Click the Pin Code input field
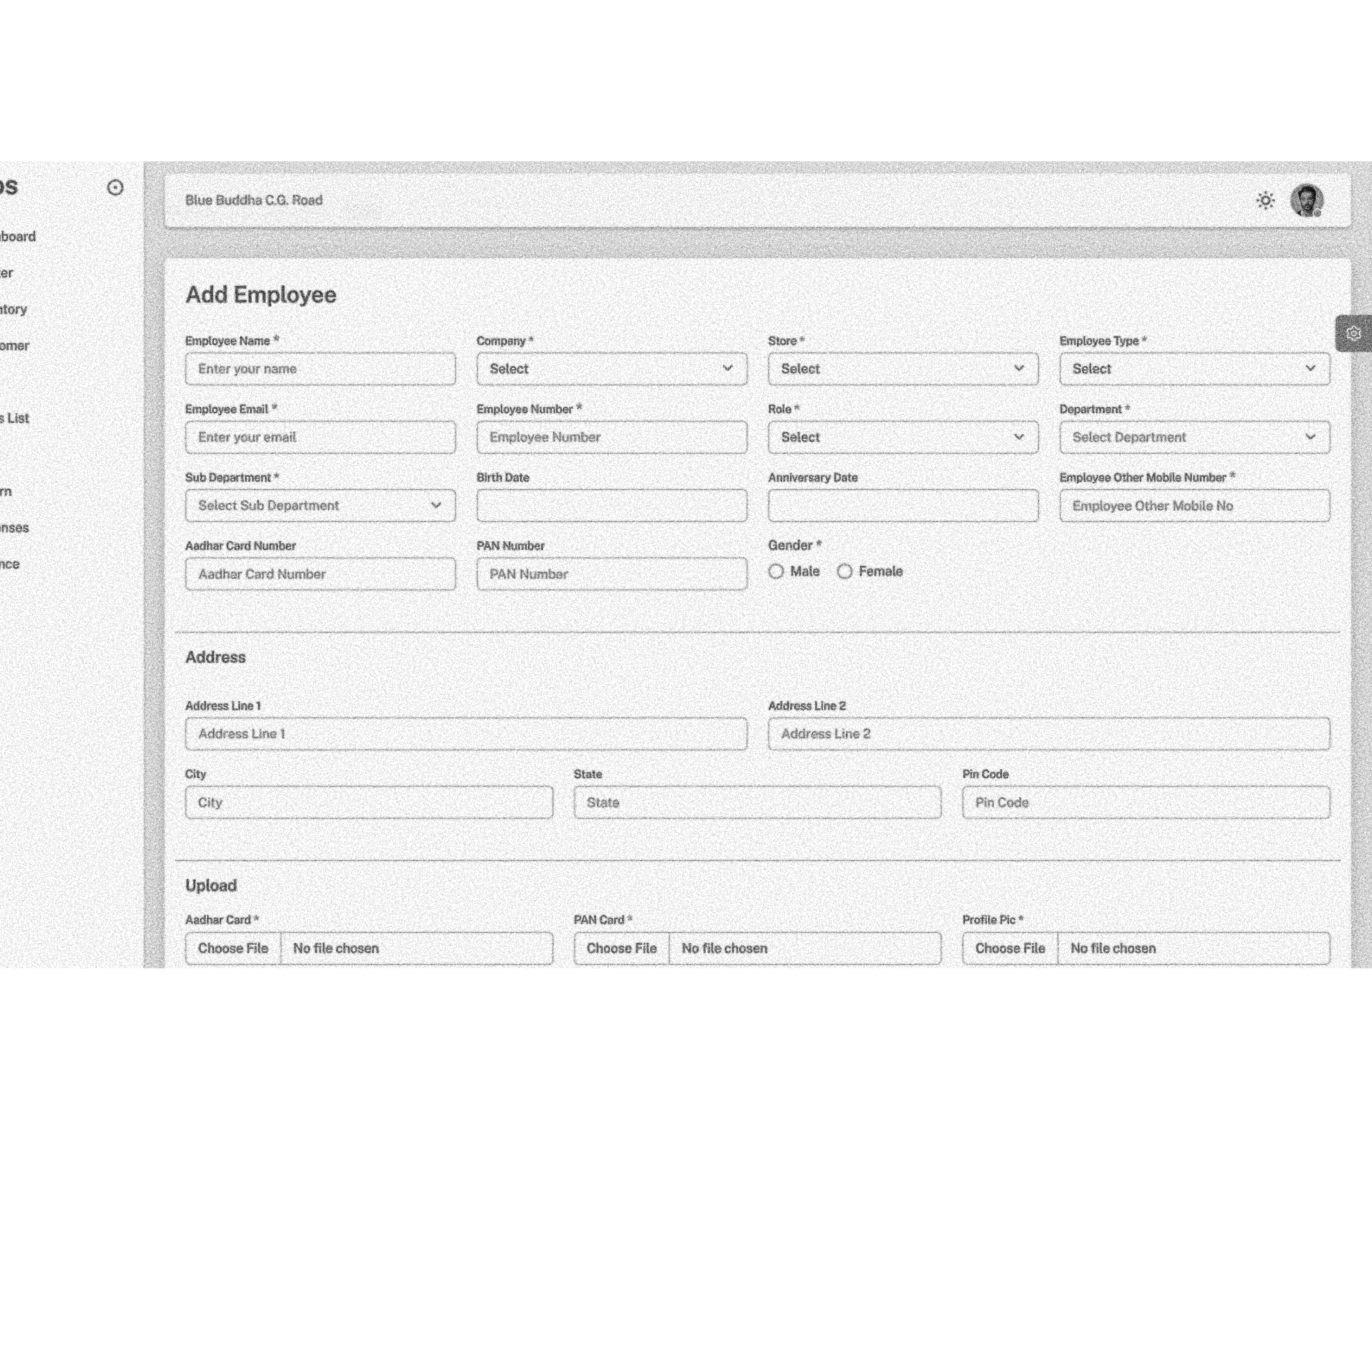Image resolution: width=1372 pixels, height=1372 pixels. (1145, 802)
